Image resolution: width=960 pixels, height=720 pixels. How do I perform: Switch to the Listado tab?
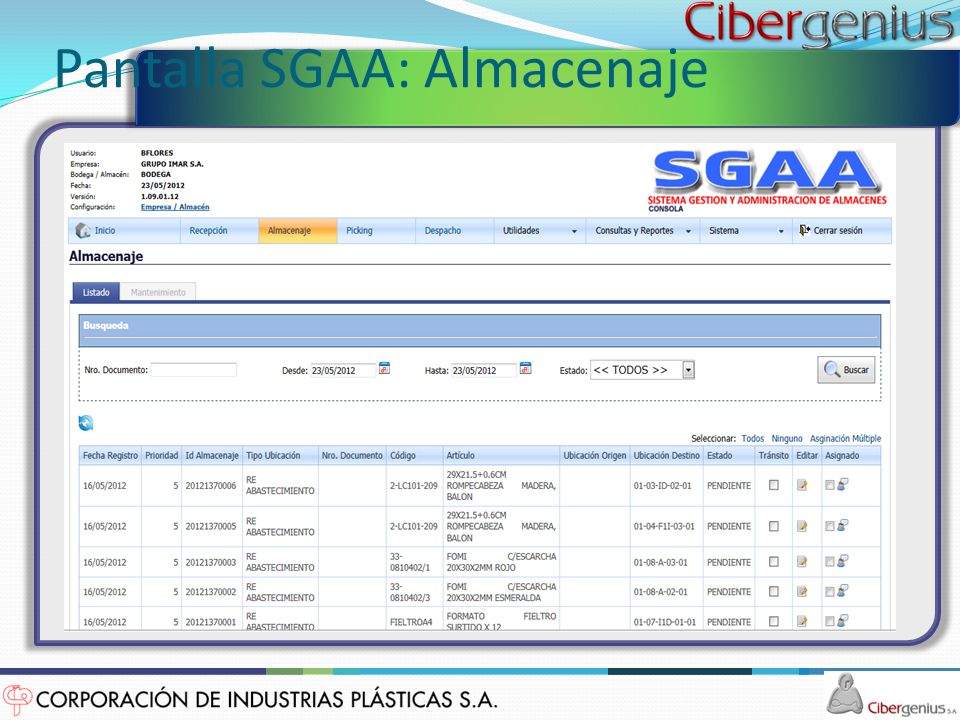pos(96,293)
